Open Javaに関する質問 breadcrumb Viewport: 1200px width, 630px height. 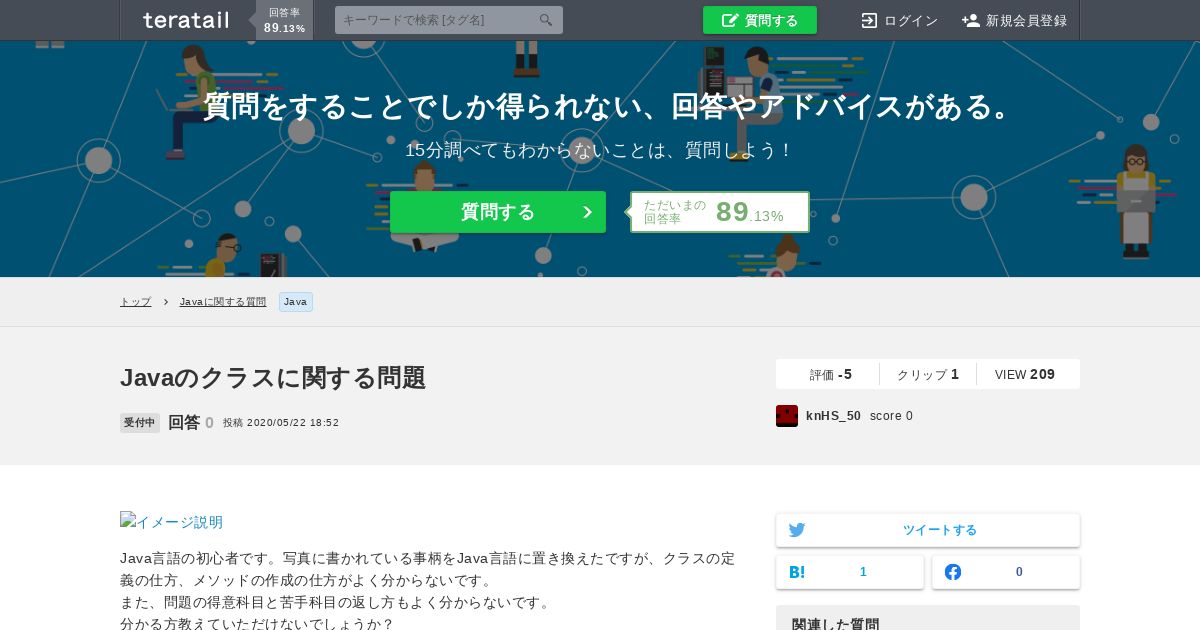click(223, 302)
